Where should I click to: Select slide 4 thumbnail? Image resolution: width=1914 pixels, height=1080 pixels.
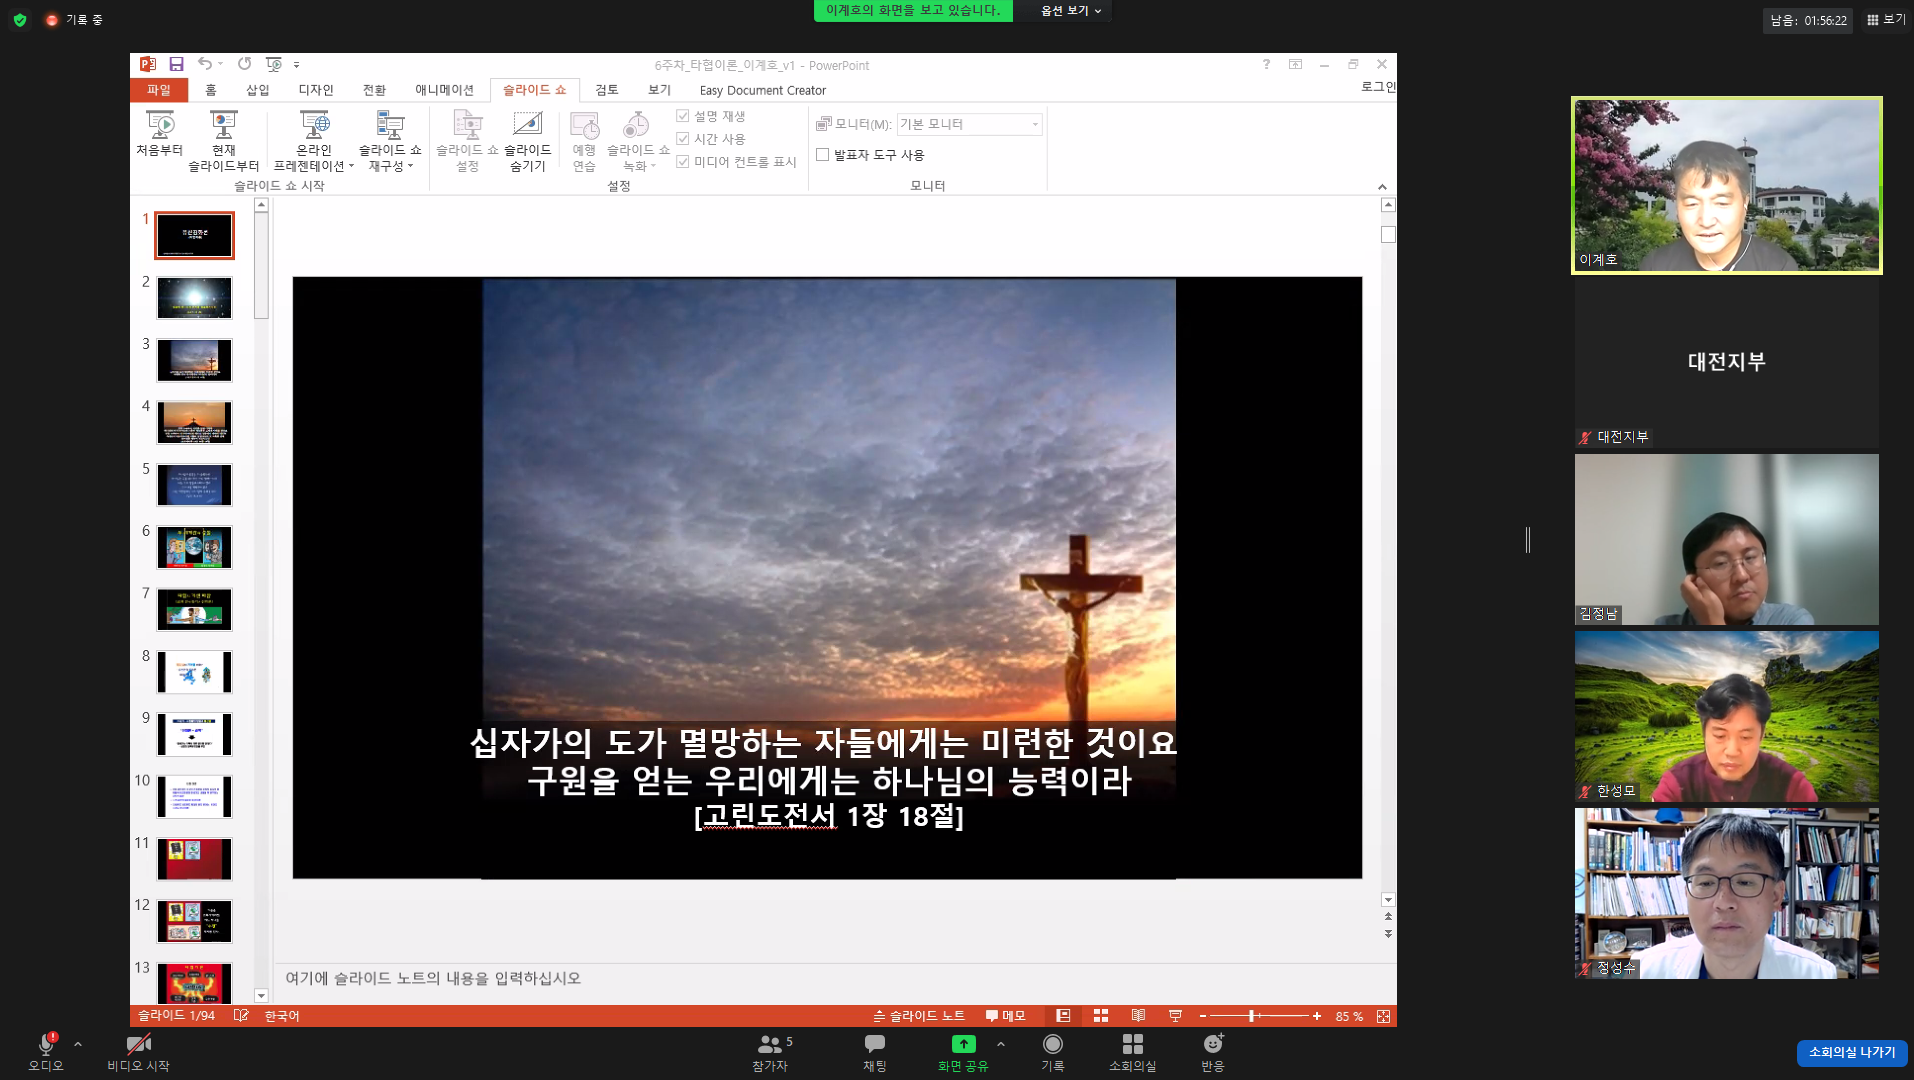point(194,422)
